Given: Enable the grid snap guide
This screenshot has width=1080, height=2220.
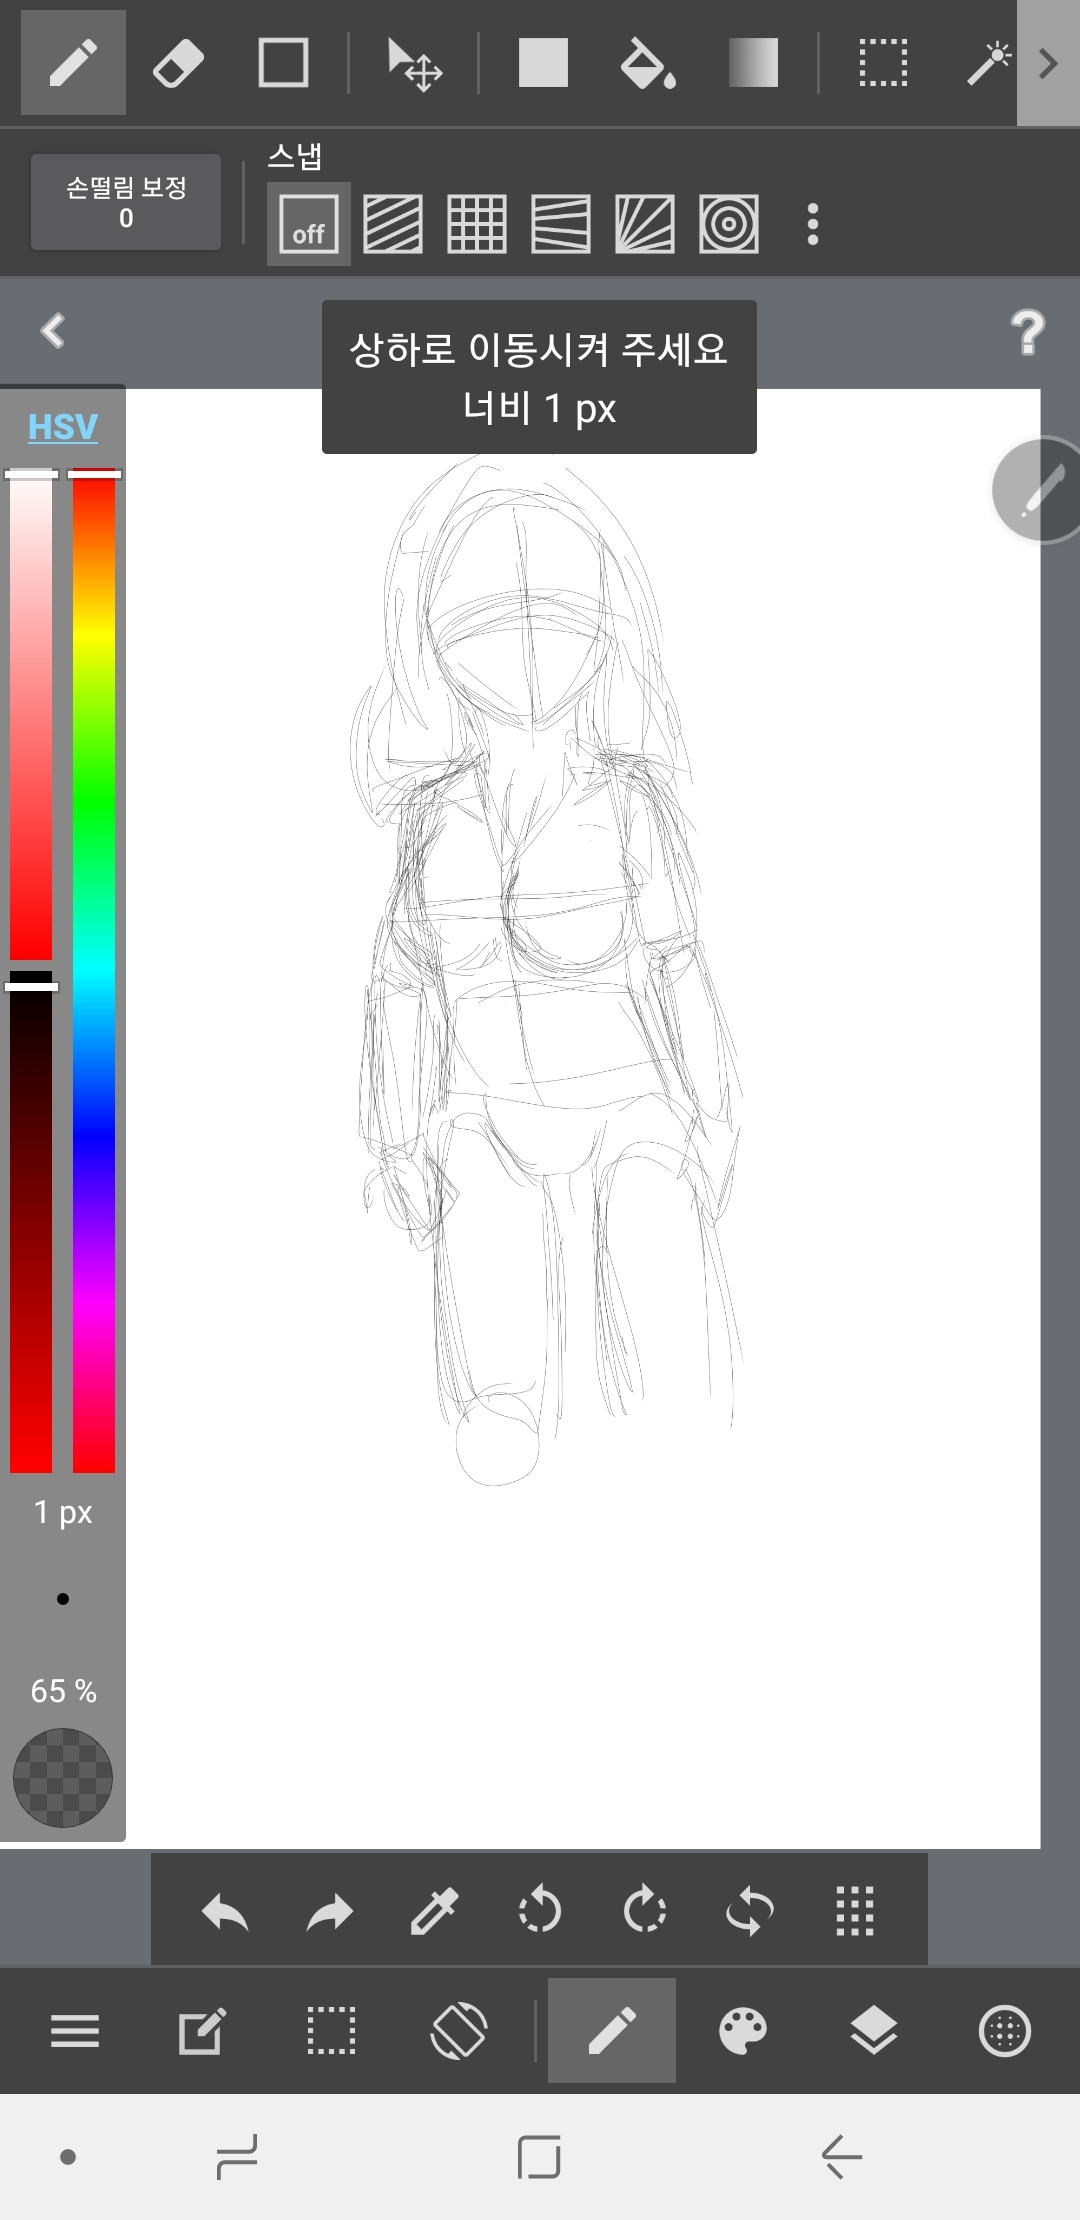Looking at the screenshot, I should (476, 224).
